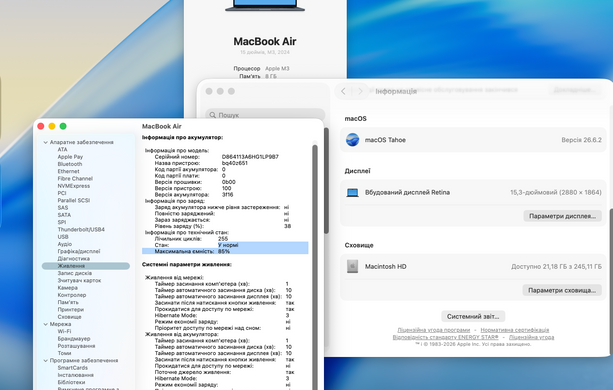Select NVMExpress in the sidebar
This screenshot has height=390, width=613.
tap(73, 186)
